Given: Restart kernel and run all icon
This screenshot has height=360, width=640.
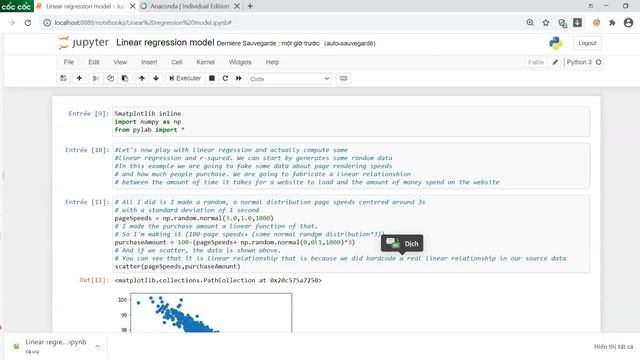Looking at the screenshot, I should [x=239, y=78].
